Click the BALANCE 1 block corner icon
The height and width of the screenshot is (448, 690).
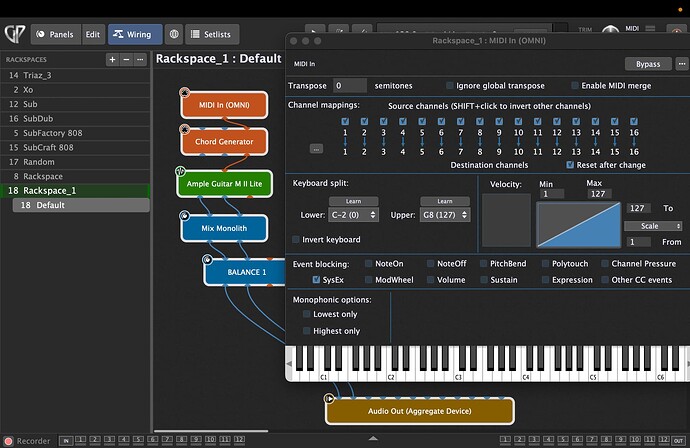pyautogui.click(x=207, y=260)
